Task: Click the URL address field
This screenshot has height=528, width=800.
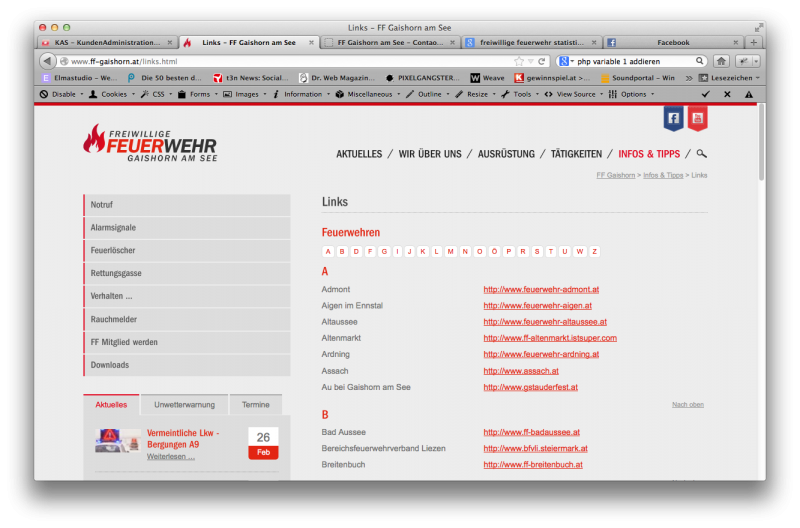Action: pos(286,61)
